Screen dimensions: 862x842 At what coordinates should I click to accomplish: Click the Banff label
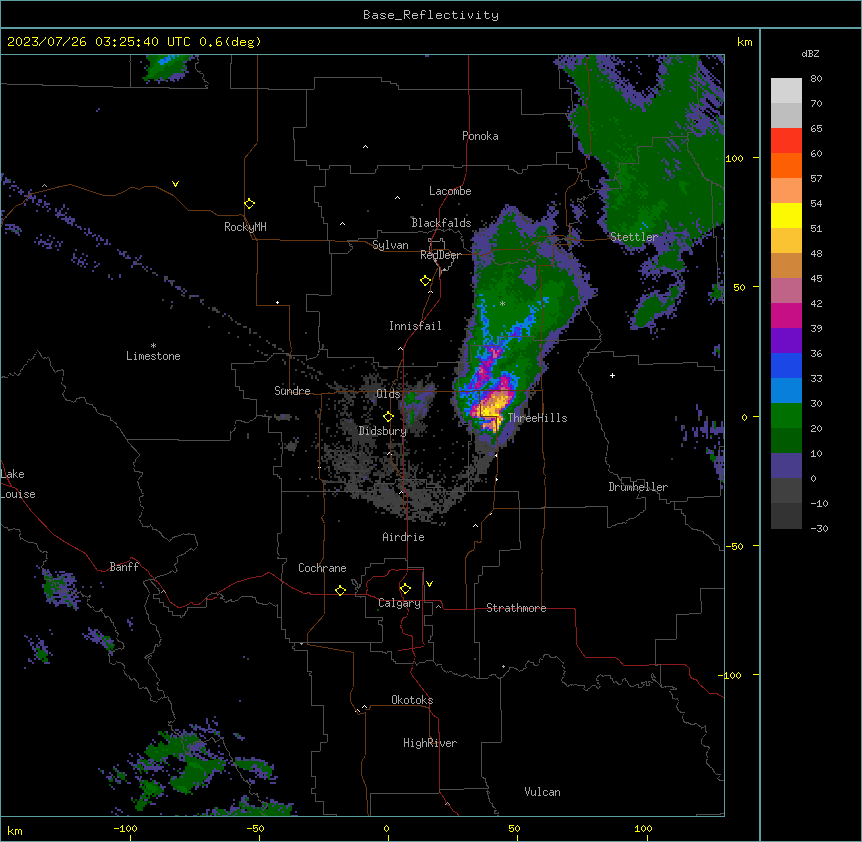click(124, 567)
